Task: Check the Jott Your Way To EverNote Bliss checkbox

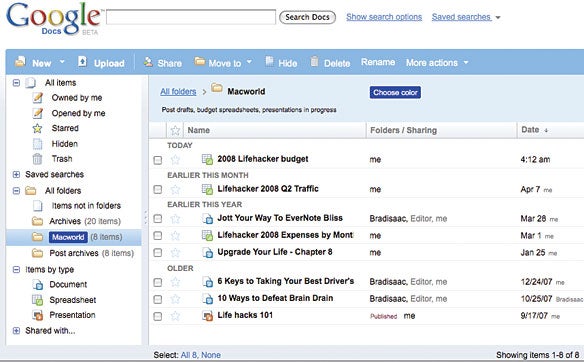Action: (x=158, y=219)
